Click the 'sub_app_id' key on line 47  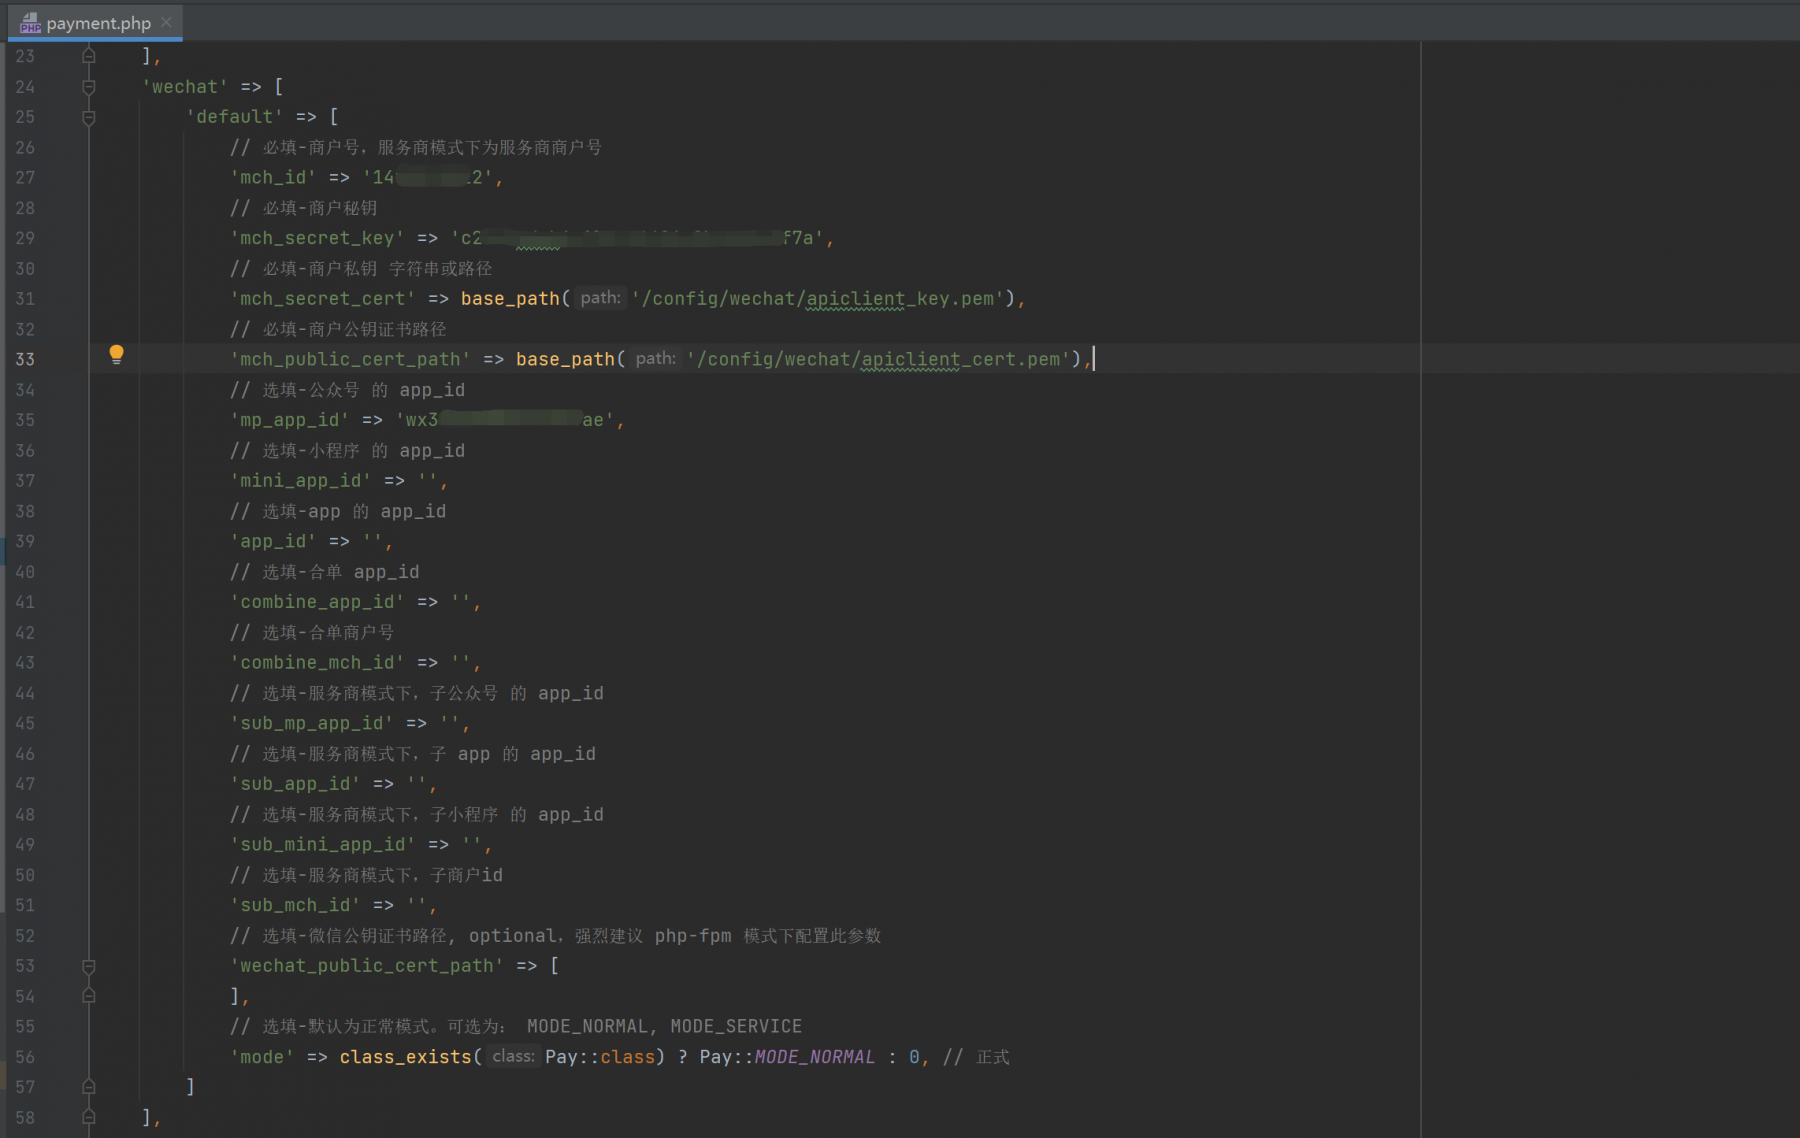[x=295, y=784]
